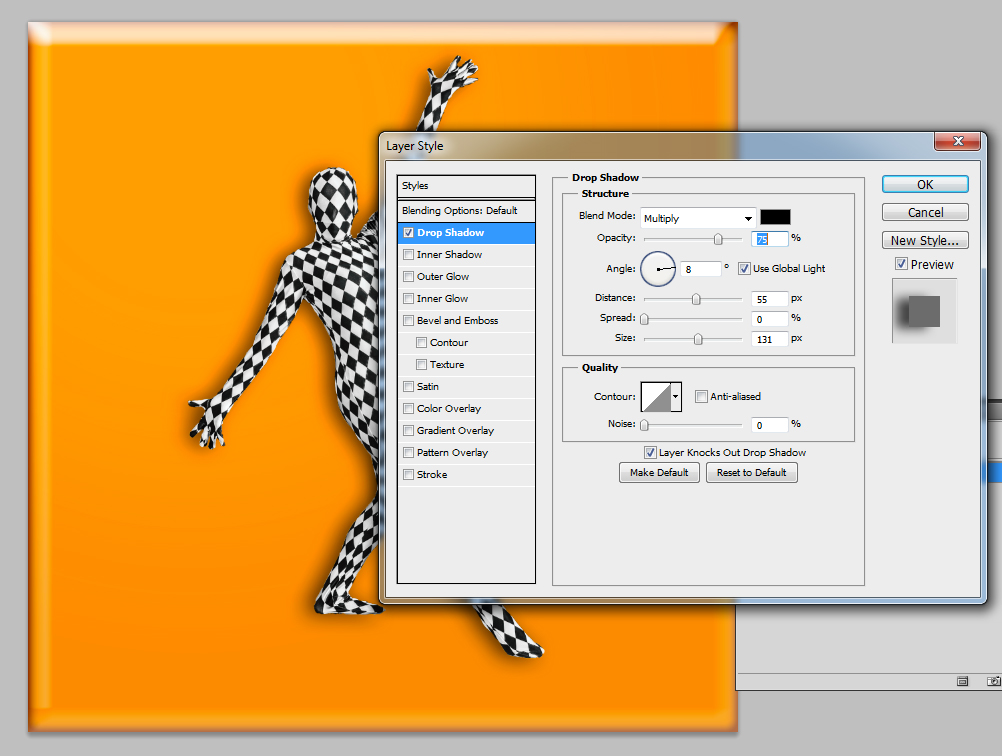Screen dimensions: 1002x756
Task: Click the Angle dial control
Action: click(658, 269)
